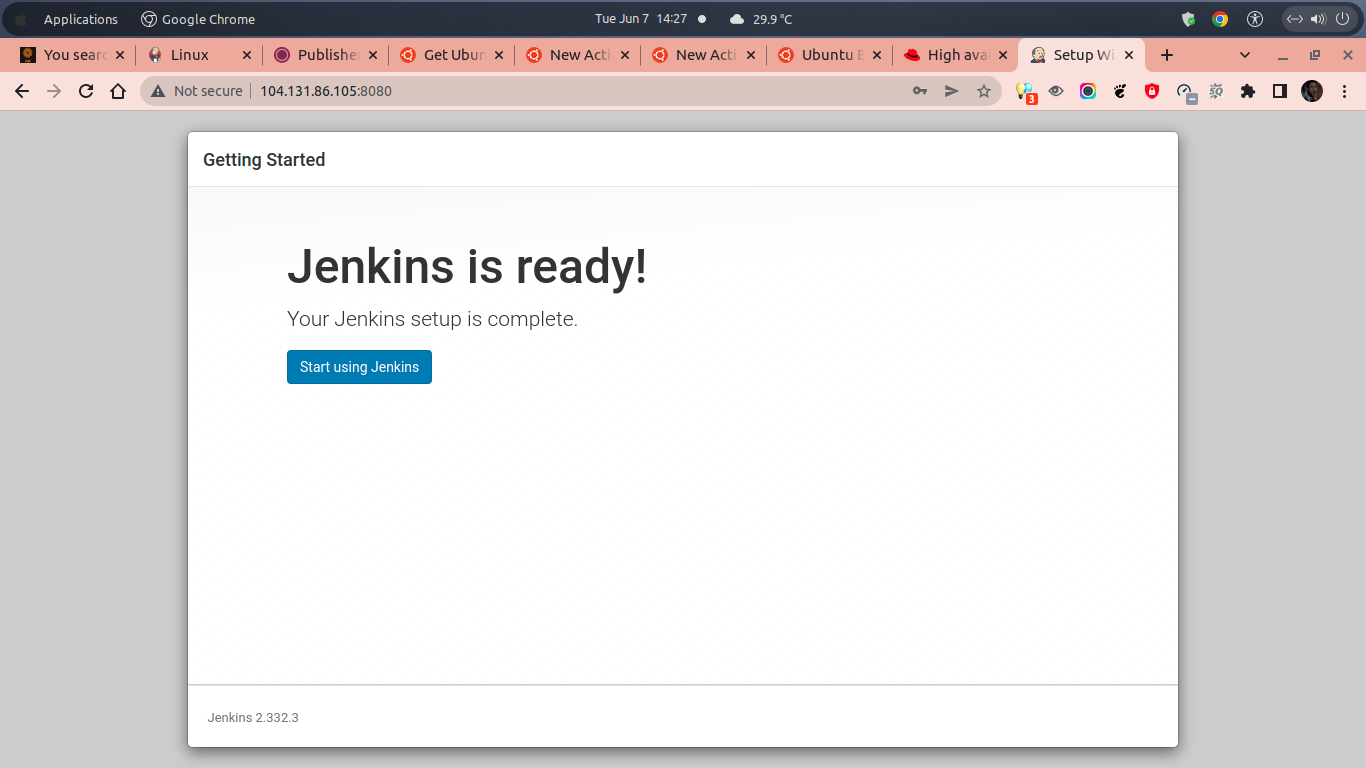This screenshot has width=1366, height=768.
Task: Open the Chrome profile avatar
Action: click(x=1312, y=91)
